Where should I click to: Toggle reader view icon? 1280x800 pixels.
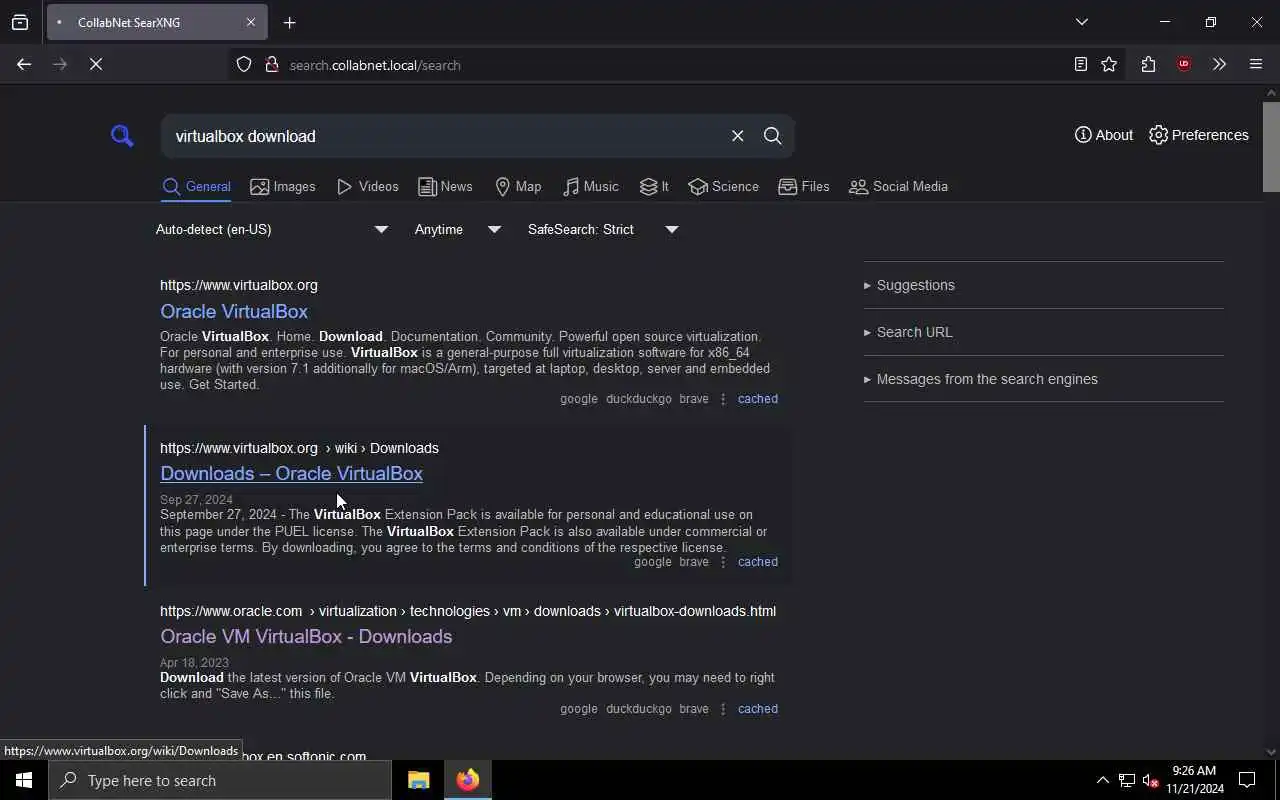tap(1081, 64)
